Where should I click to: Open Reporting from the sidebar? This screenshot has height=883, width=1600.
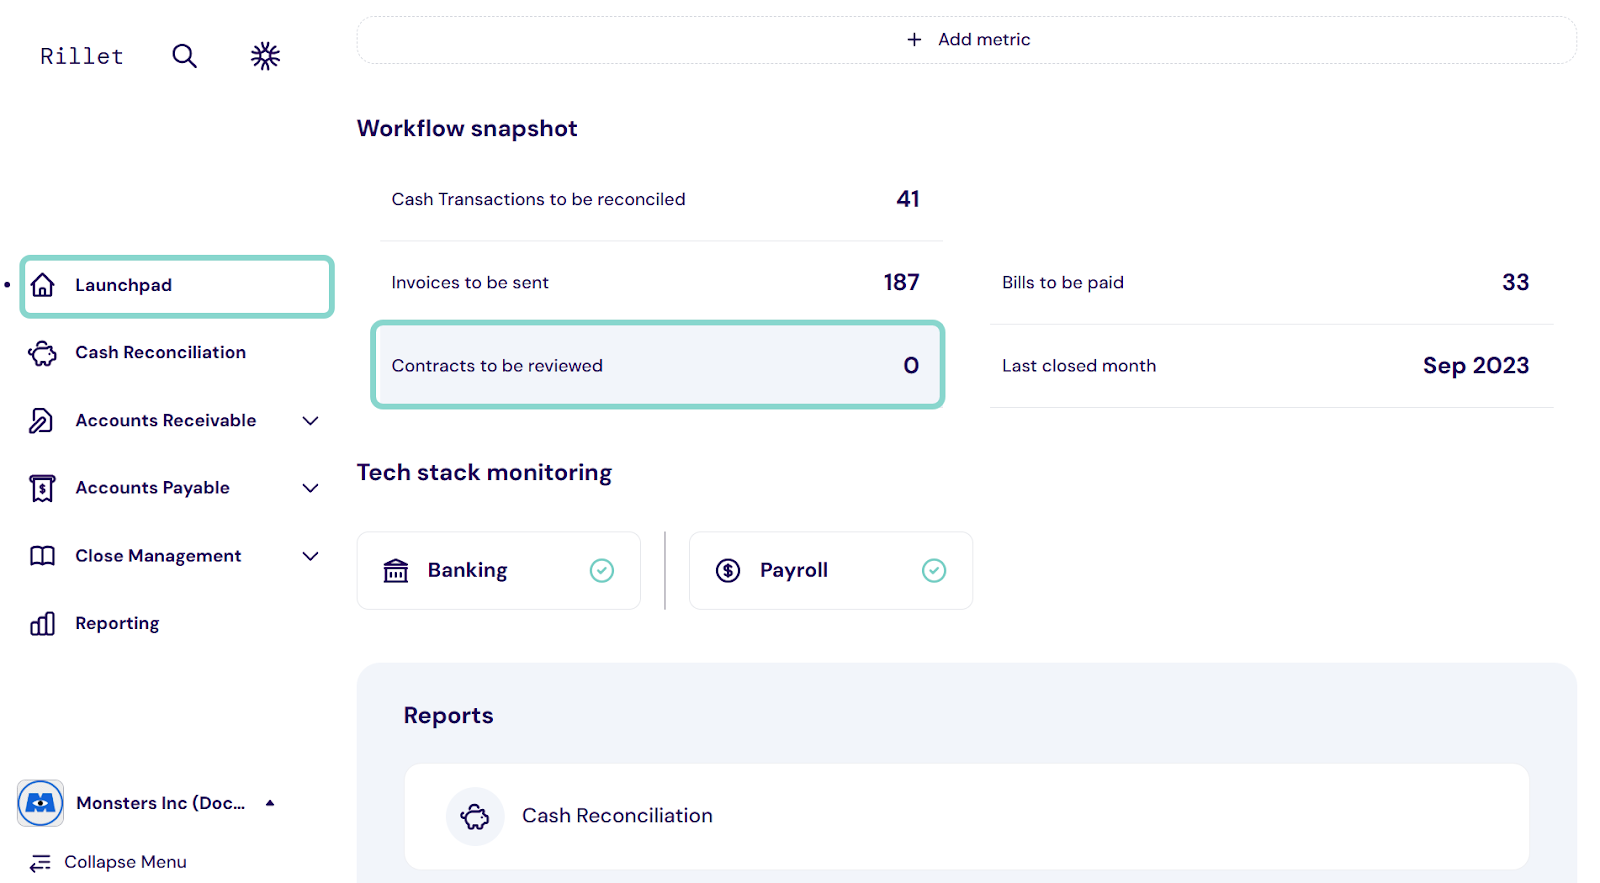coord(117,624)
